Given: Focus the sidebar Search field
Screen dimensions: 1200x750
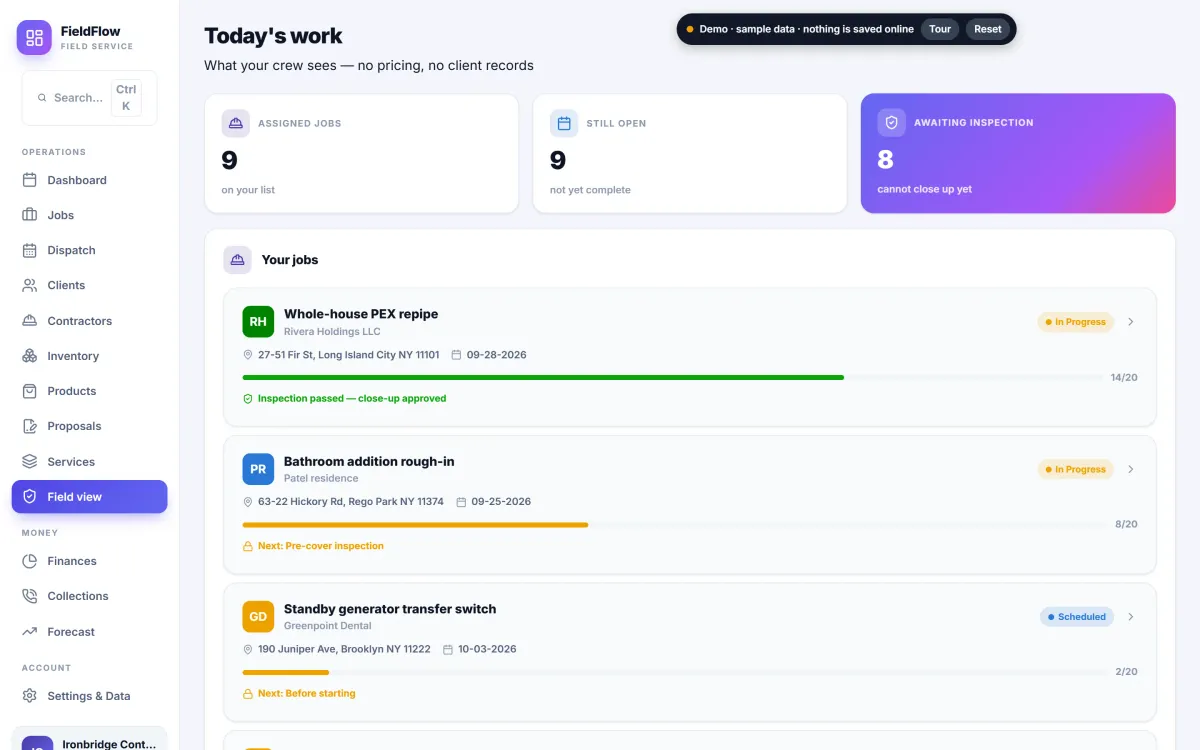Looking at the screenshot, I should pyautogui.click(x=89, y=98).
